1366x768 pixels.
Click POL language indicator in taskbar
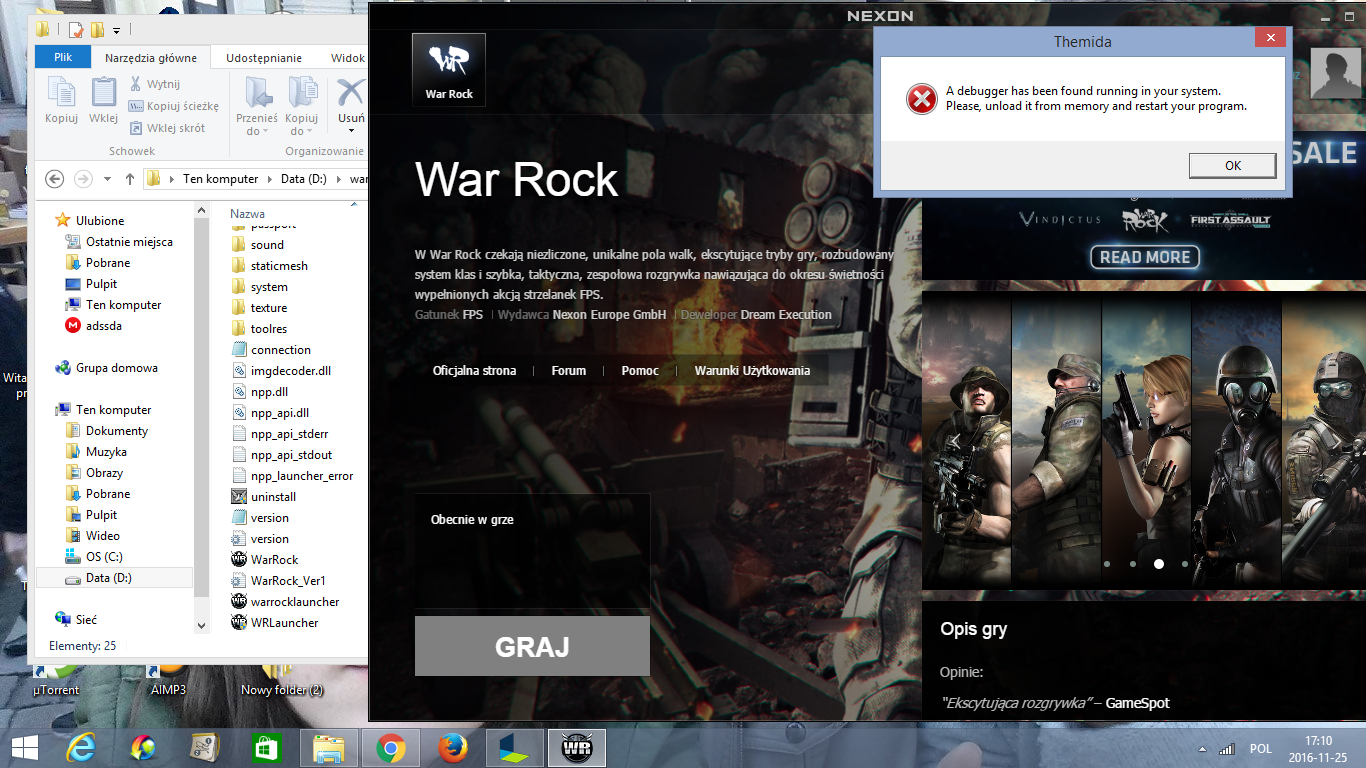pyautogui.click(x=1260, y=749)
